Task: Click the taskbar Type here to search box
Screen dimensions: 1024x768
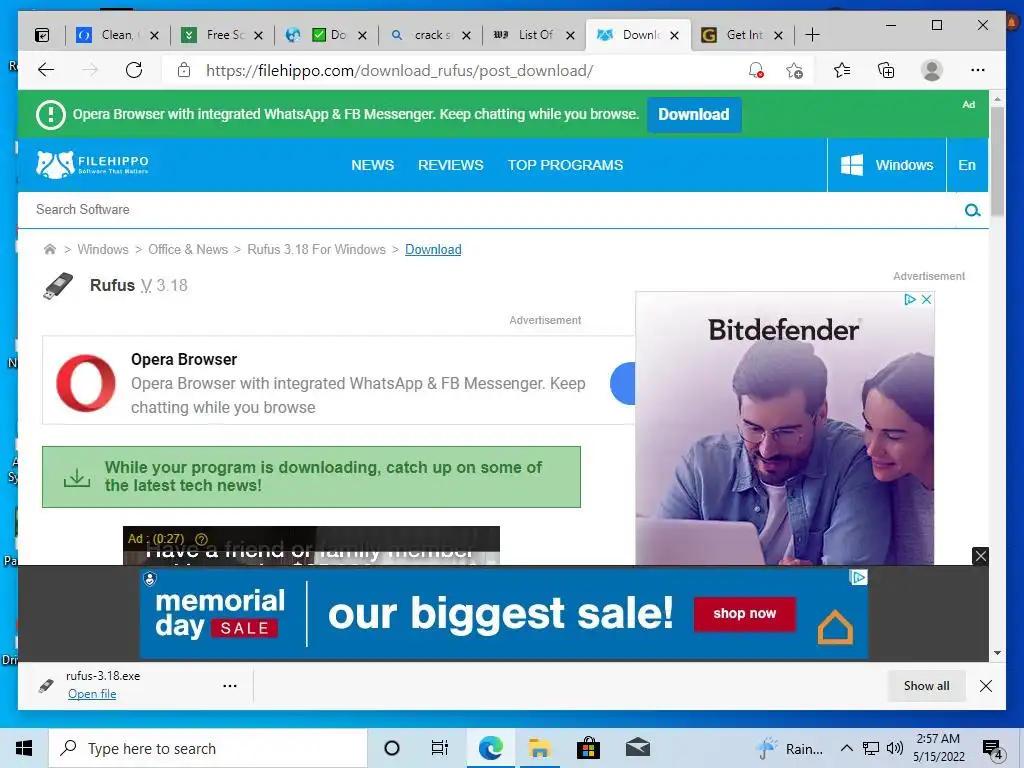Action: [208, 748]
